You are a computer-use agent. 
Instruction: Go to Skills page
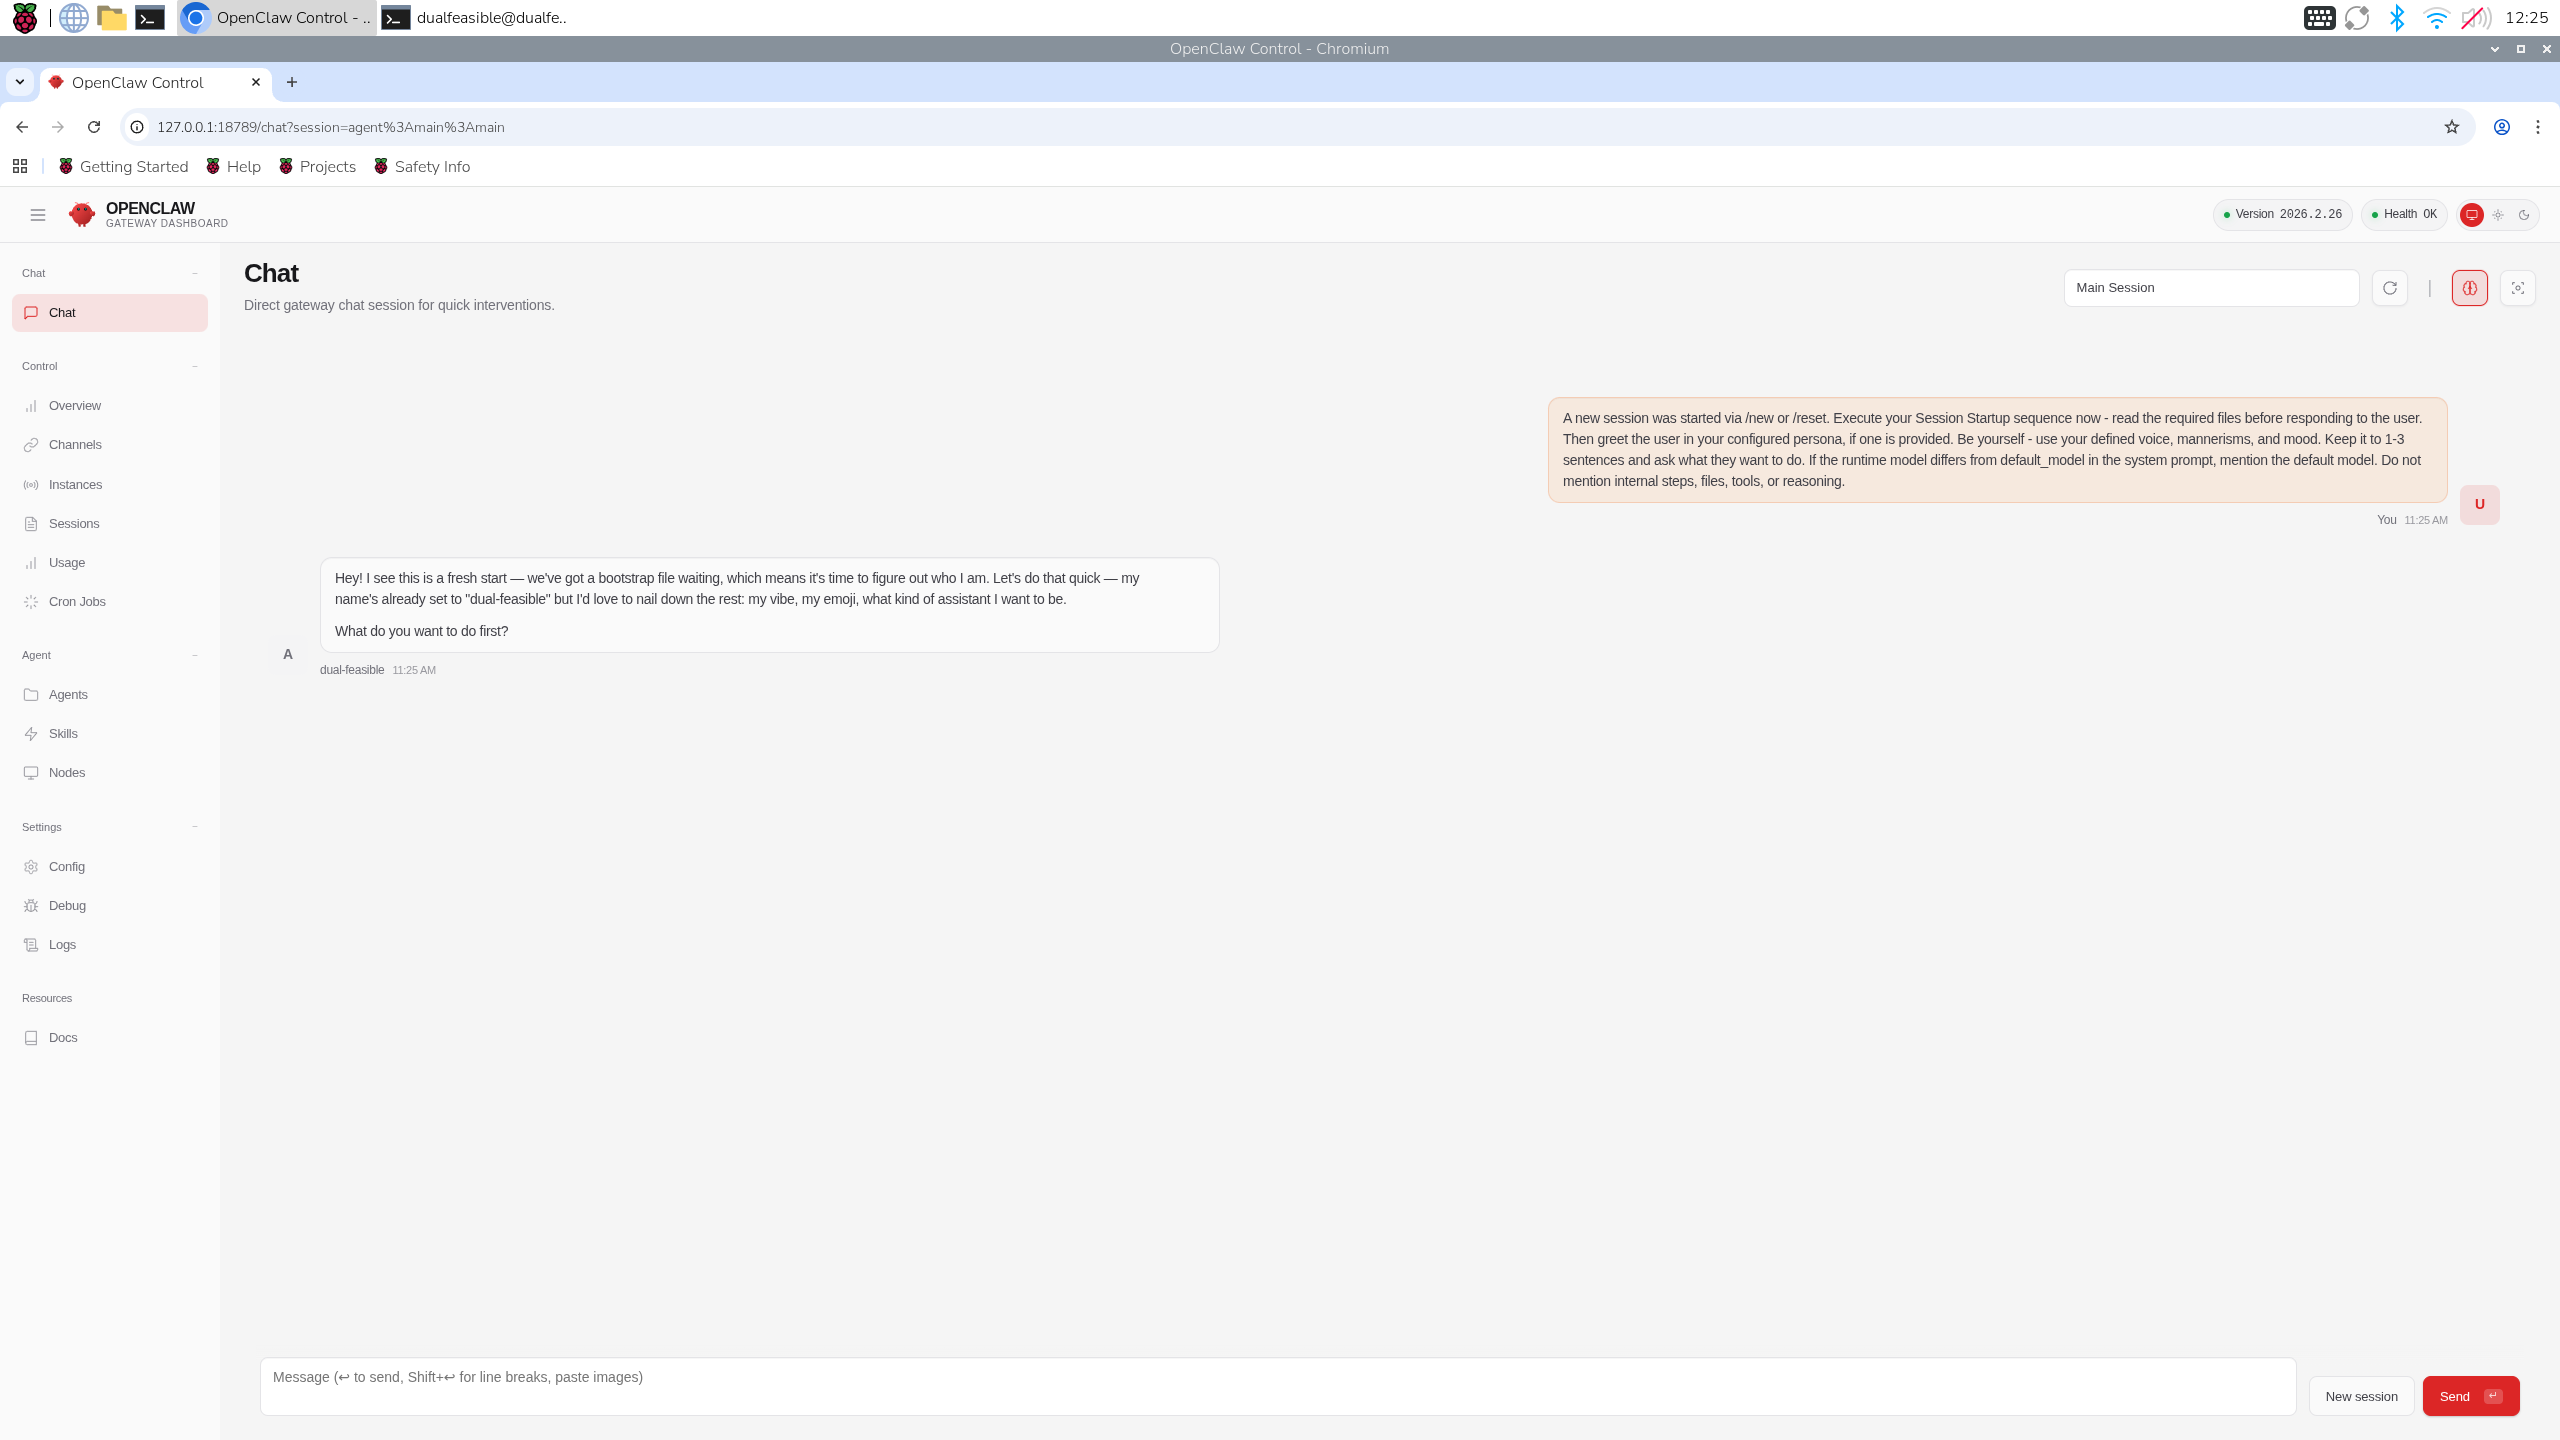tap(63, 734)
